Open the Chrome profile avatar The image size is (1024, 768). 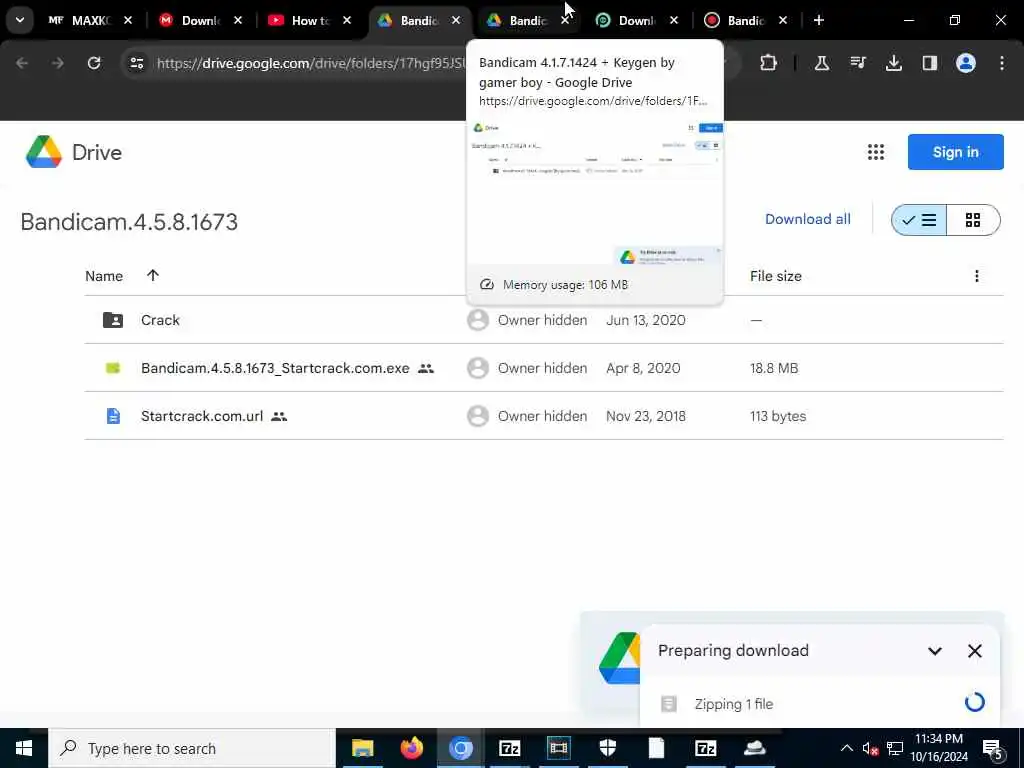coord(965,63)
